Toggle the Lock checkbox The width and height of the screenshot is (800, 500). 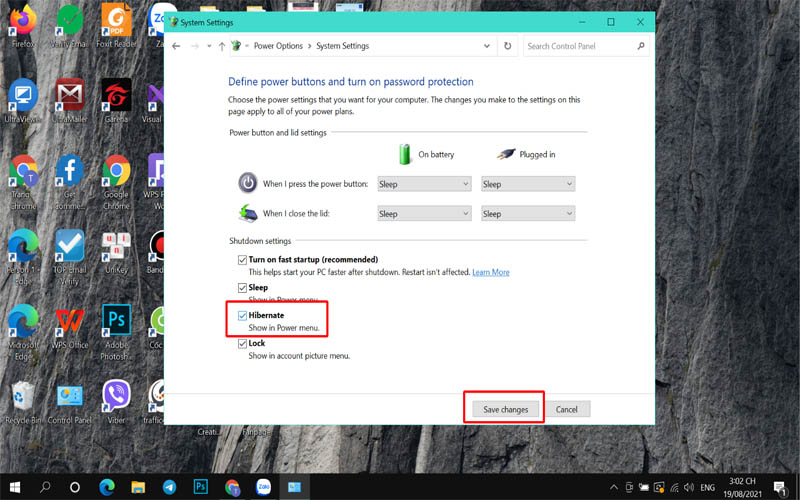242,343
